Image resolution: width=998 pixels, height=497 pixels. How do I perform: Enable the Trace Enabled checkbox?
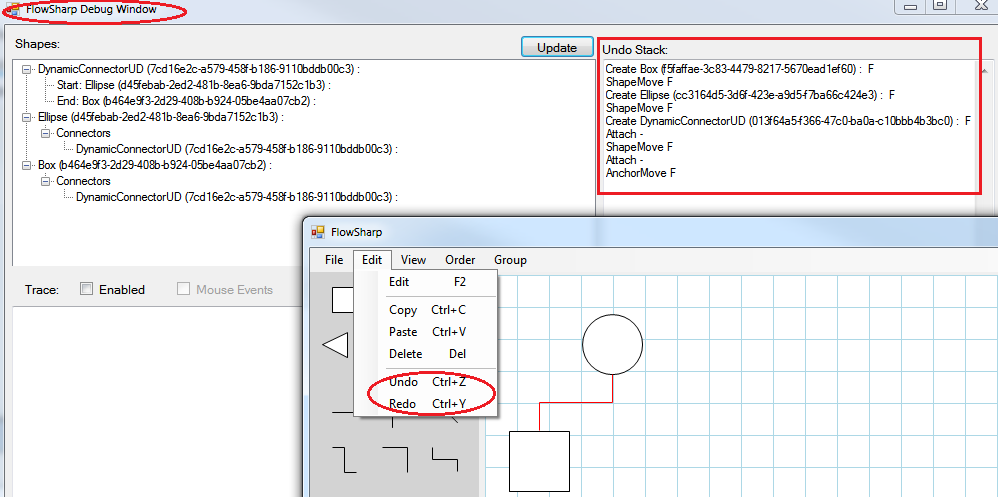pos(87,289)
